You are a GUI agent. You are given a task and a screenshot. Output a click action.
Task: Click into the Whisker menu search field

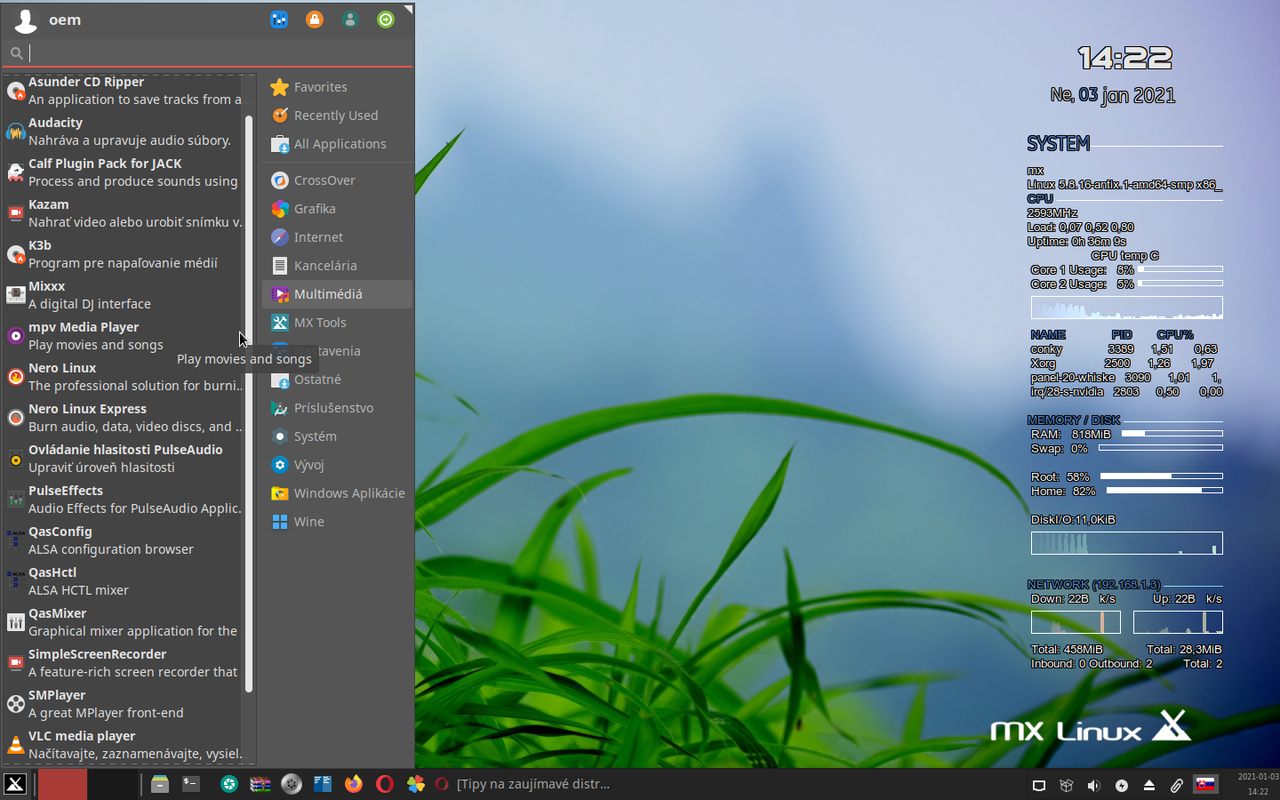208,53
